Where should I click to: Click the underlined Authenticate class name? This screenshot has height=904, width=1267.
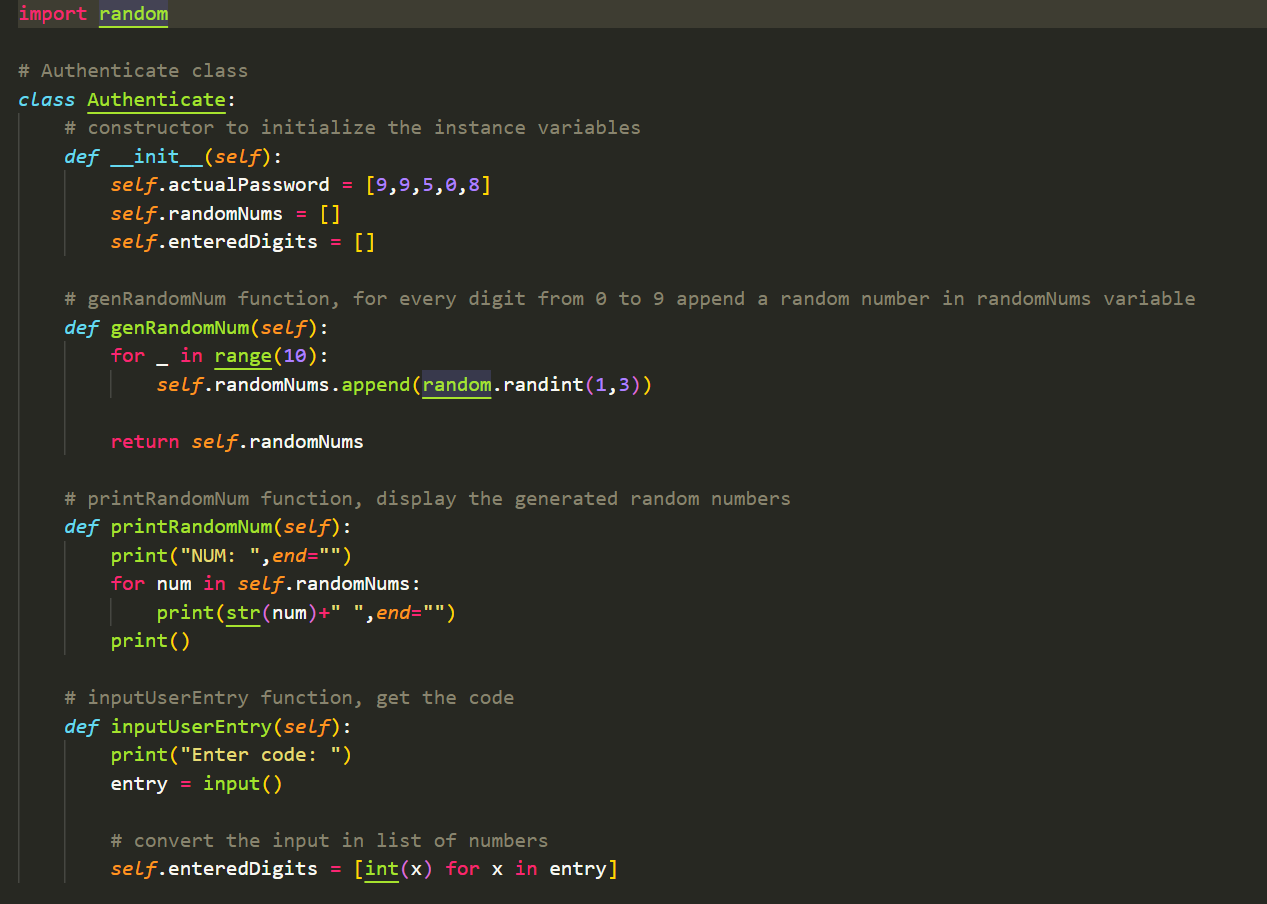point(156,100)
